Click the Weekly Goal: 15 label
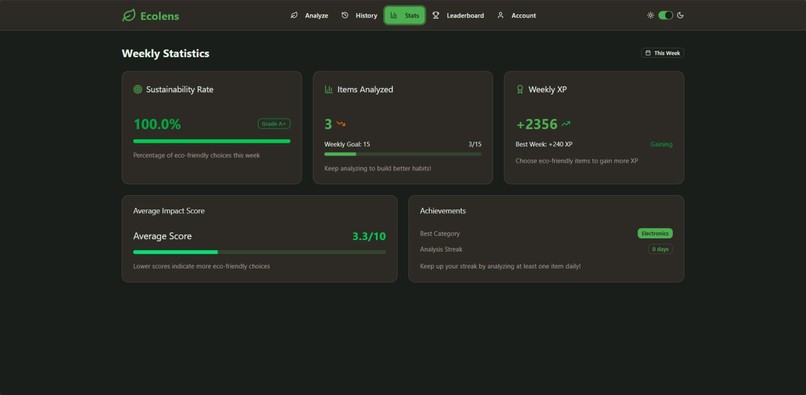Viewport: 806px width, 395px height. [x=347, y=145]
